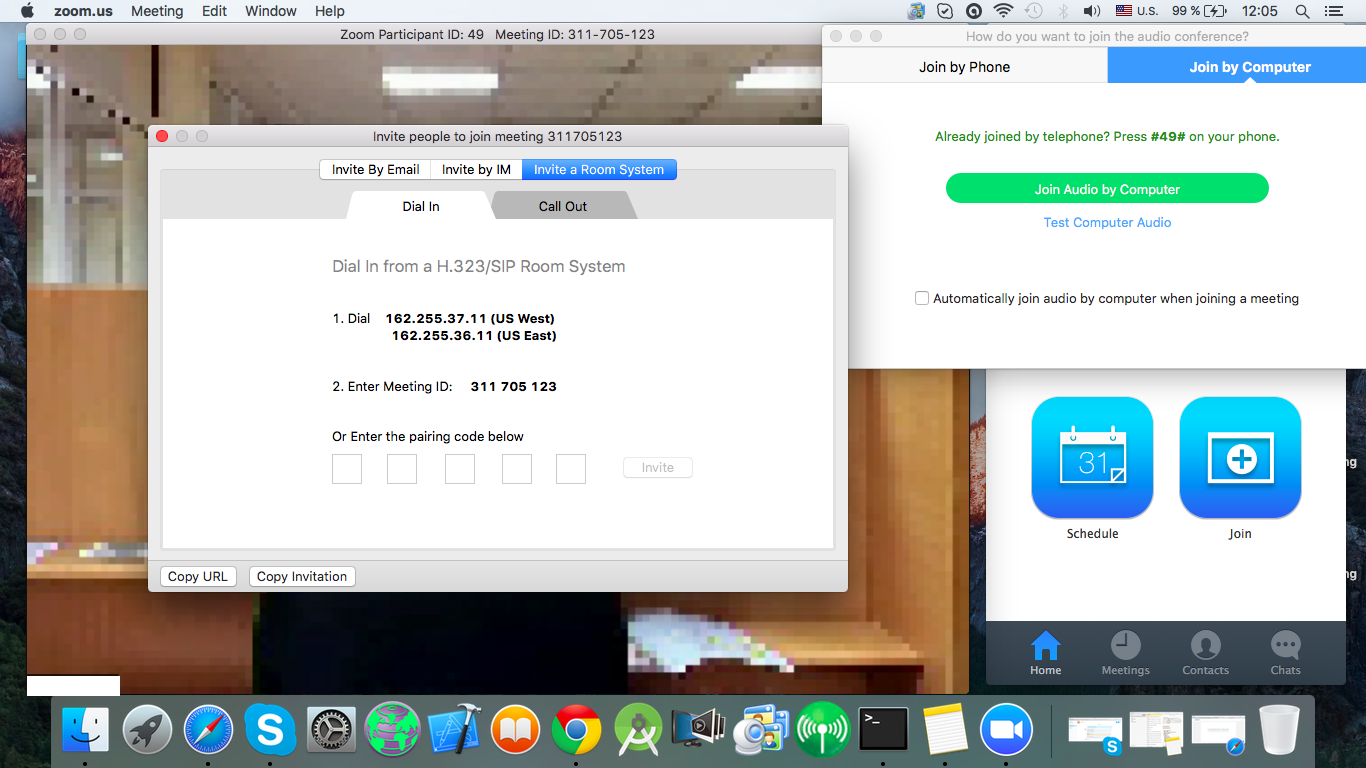Click the second pairing code box
The height and width of the screenshot is (768, 1366).
point(402,469)
